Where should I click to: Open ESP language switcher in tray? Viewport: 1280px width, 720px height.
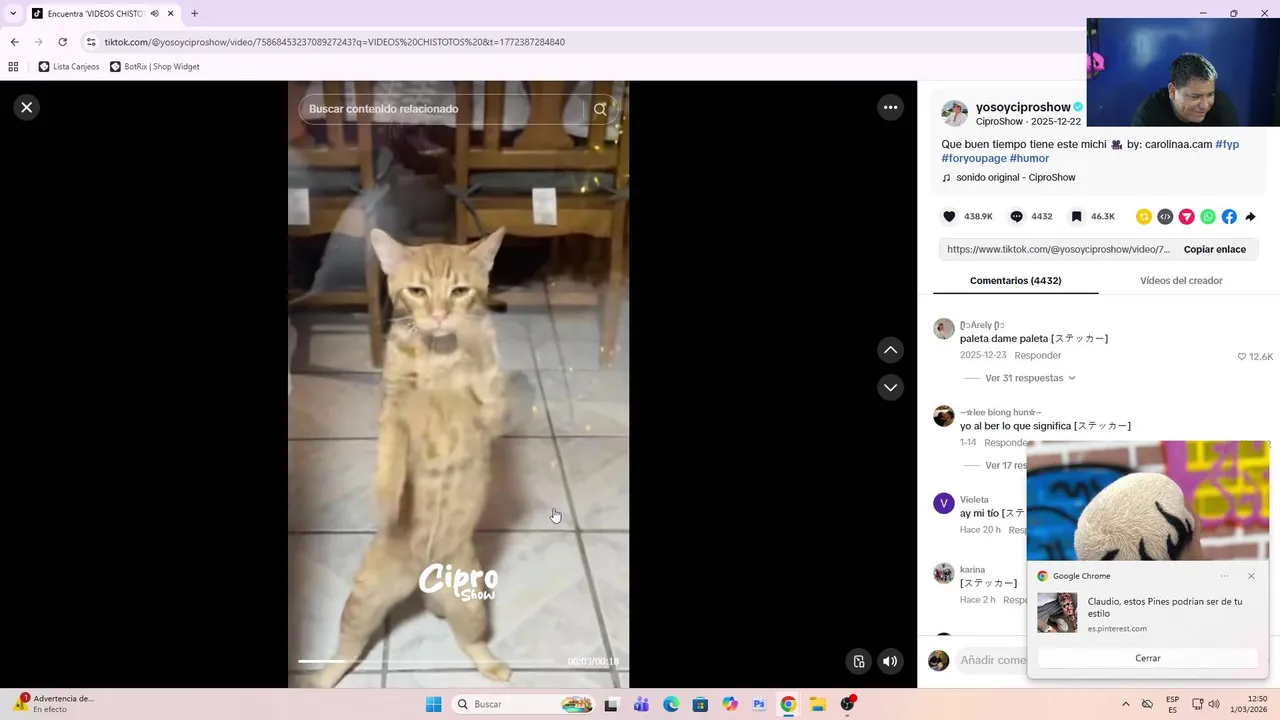(1172, 704)
